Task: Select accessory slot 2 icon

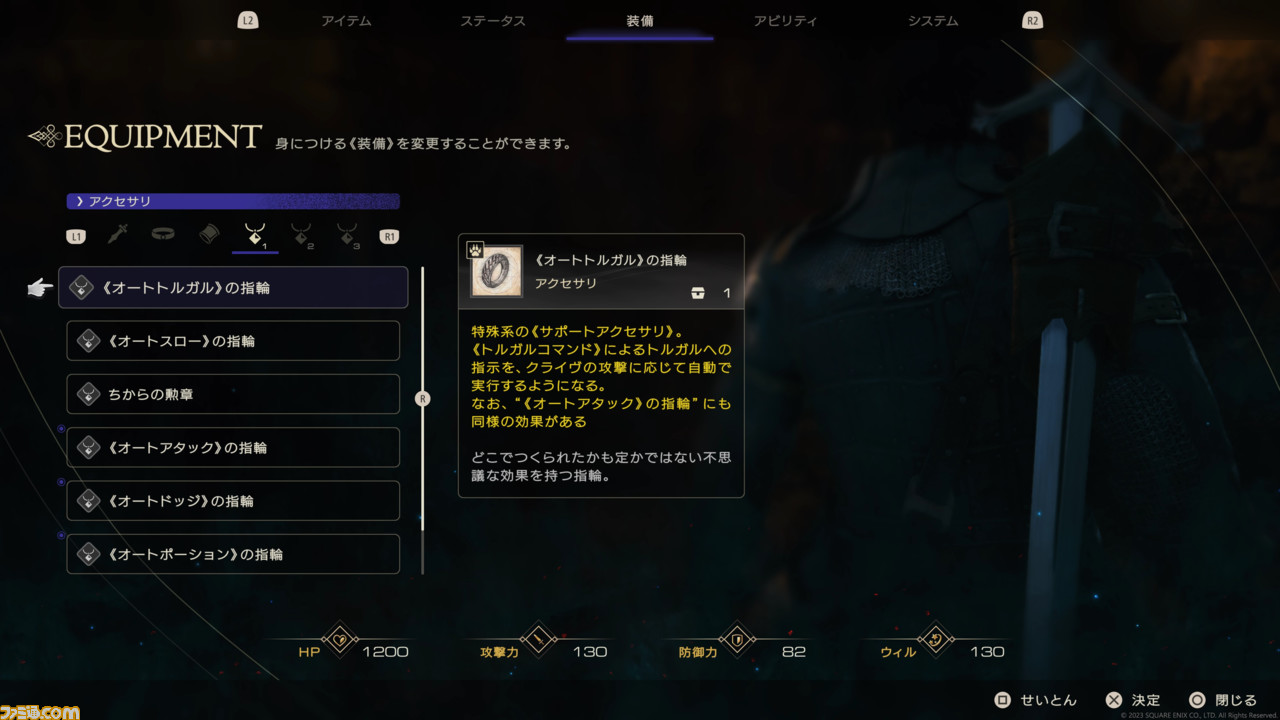Action: [301, 236]
